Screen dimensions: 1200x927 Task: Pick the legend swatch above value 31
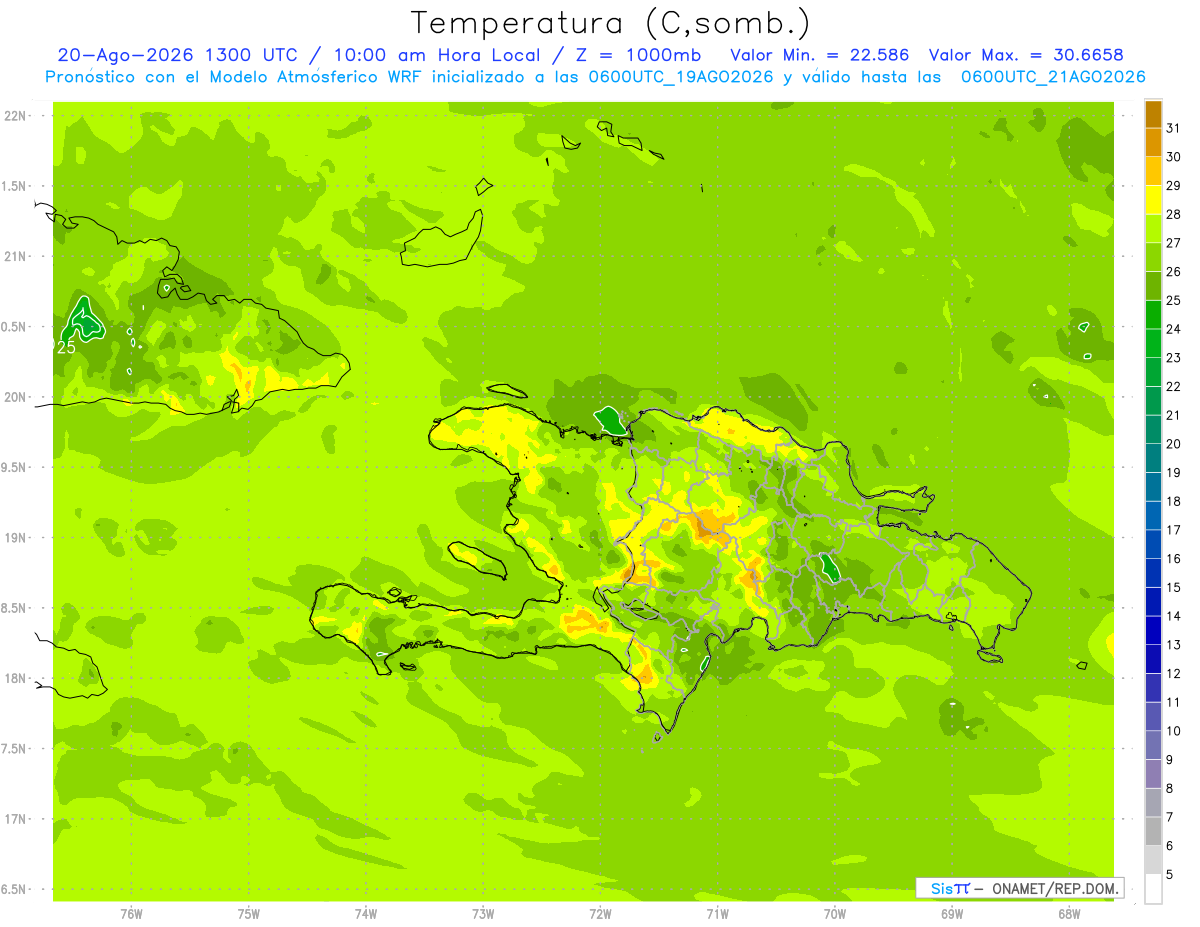point(1153,113)
